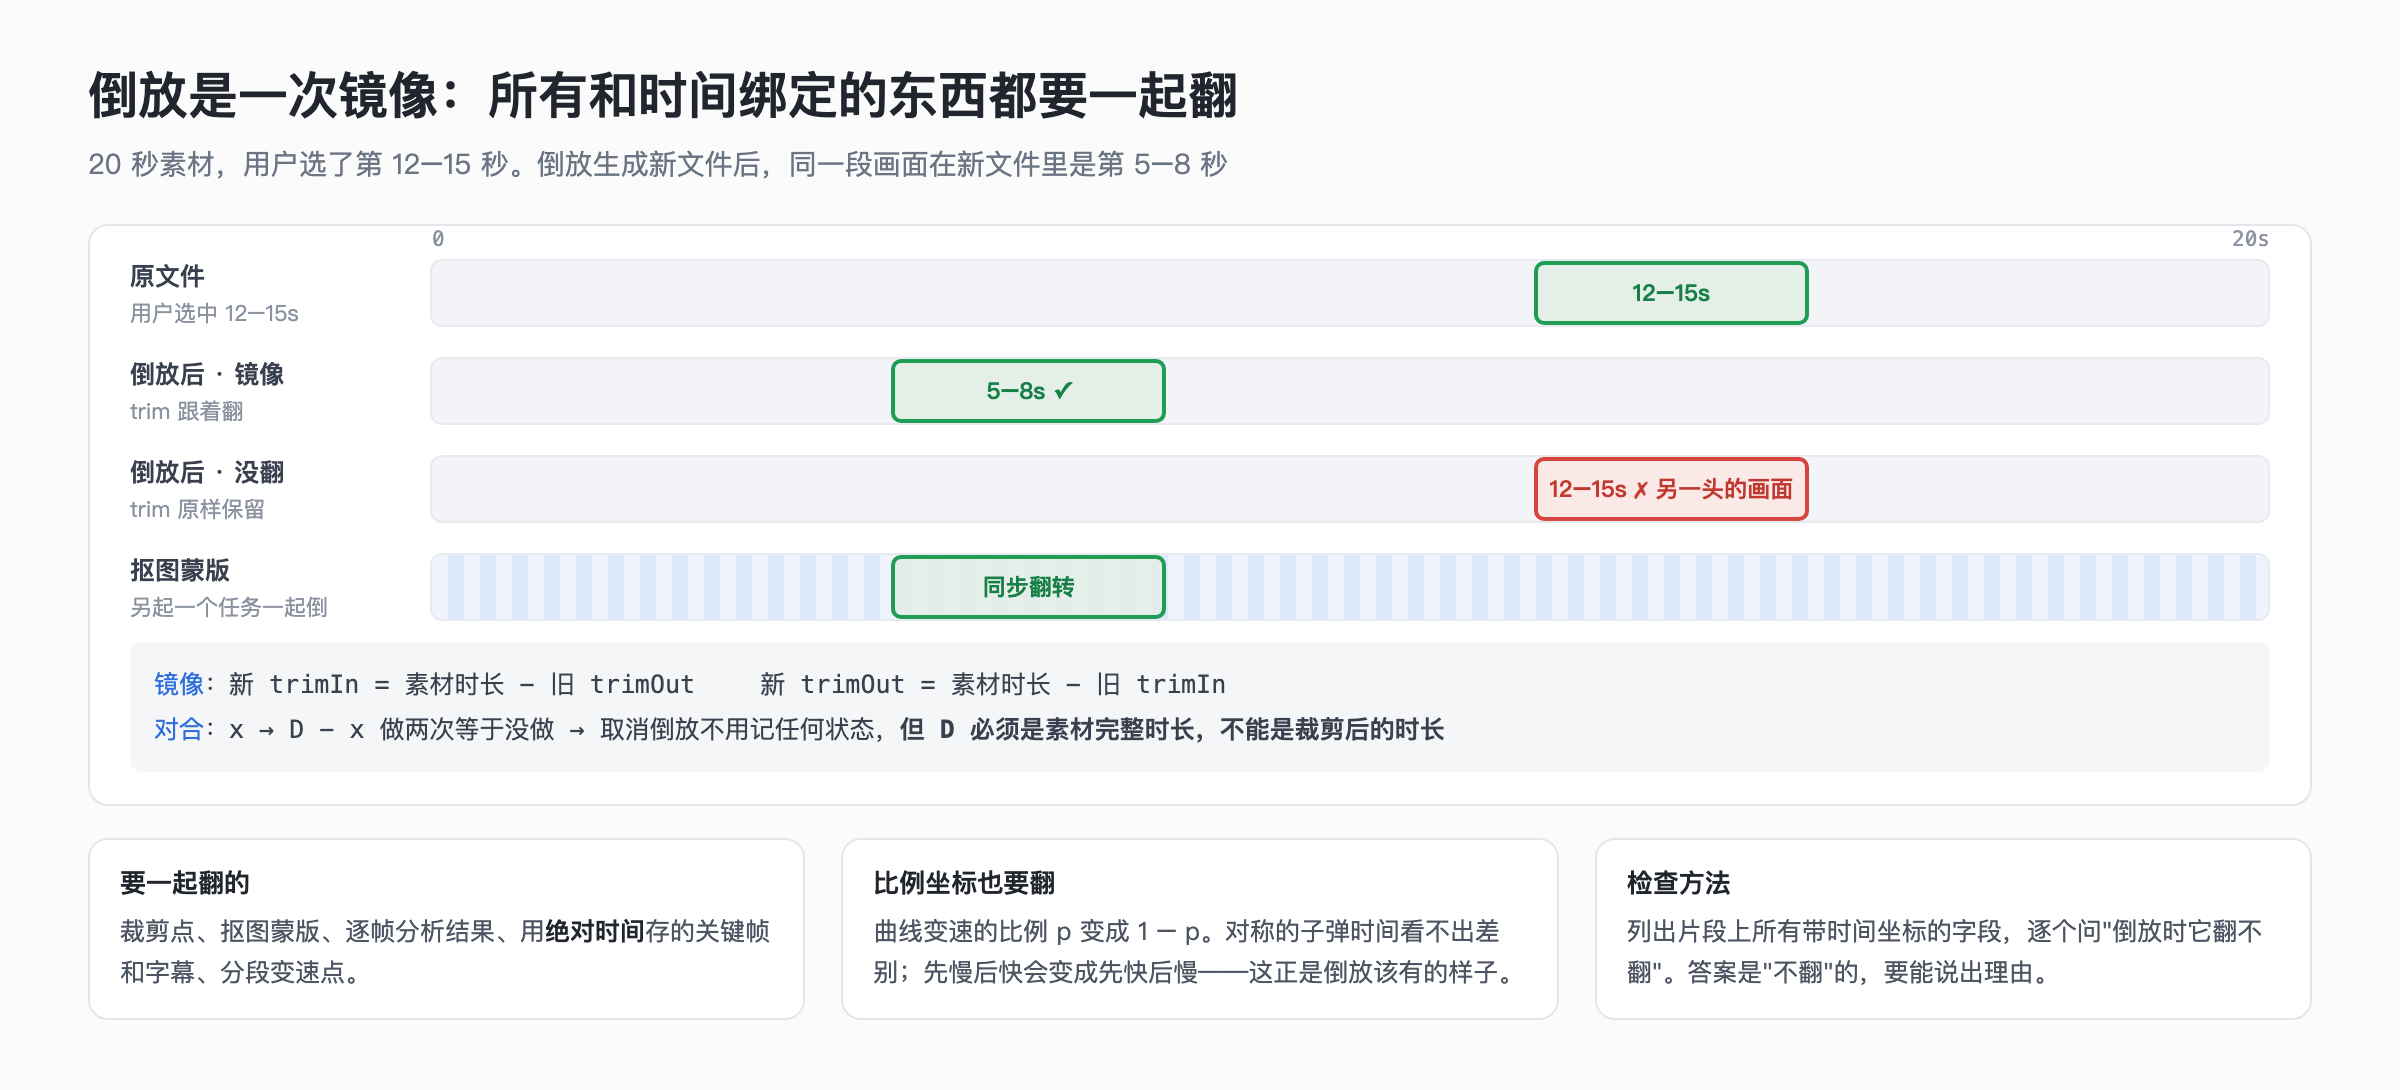
Task: Click the 倒放后 · 没翻 row label
Action: pos(207,472)
